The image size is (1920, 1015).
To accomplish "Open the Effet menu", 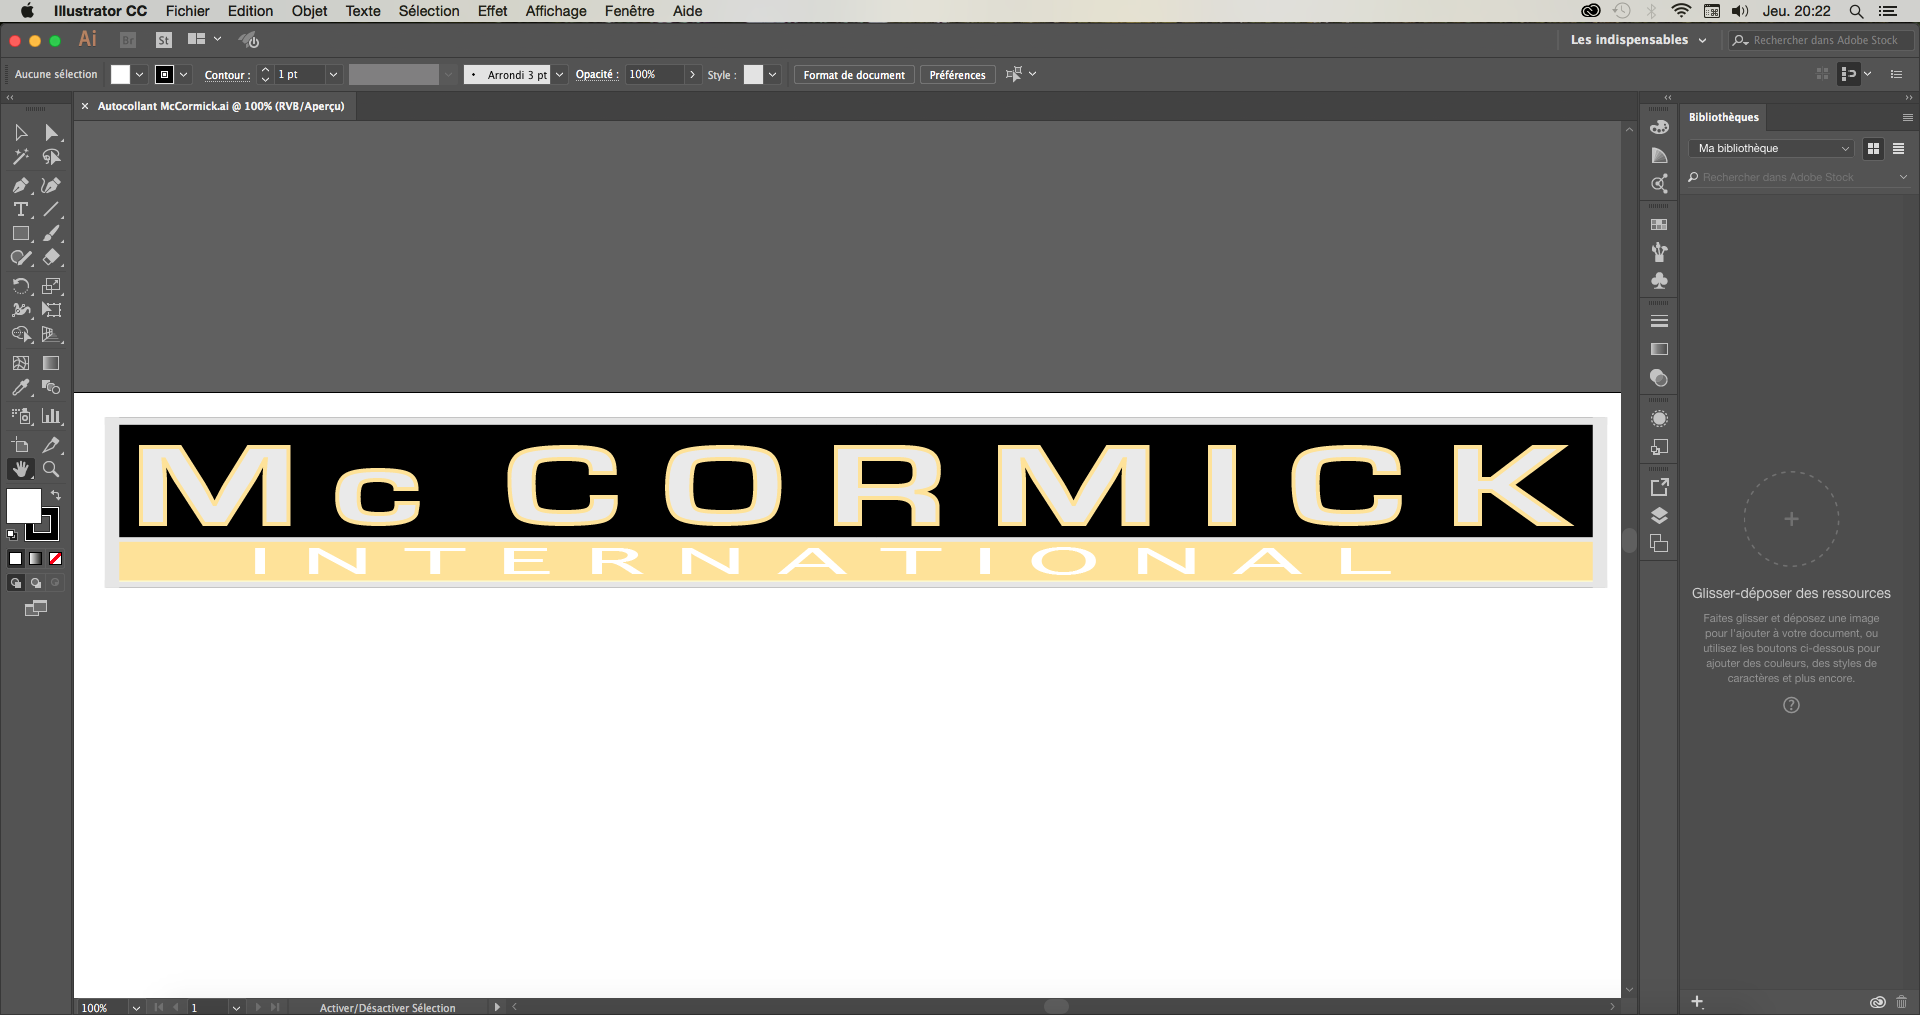I will pyautogui.click(x=492, y=11).
